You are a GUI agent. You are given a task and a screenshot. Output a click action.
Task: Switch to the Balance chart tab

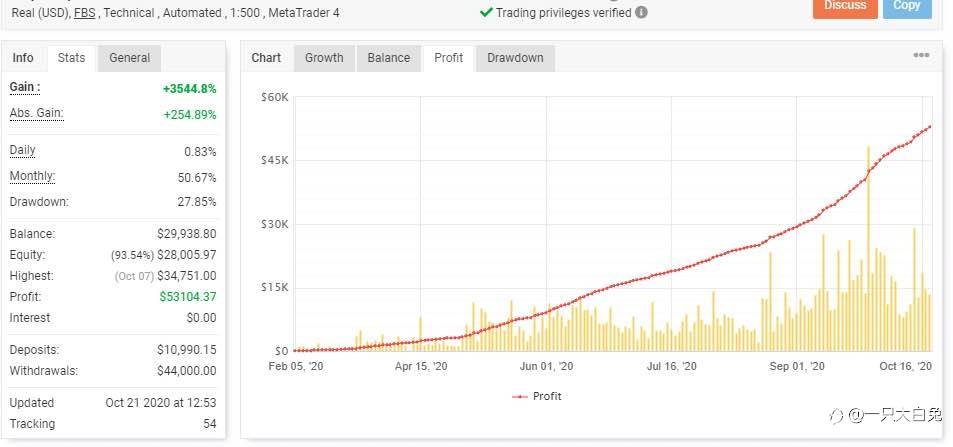pos(389,58)
